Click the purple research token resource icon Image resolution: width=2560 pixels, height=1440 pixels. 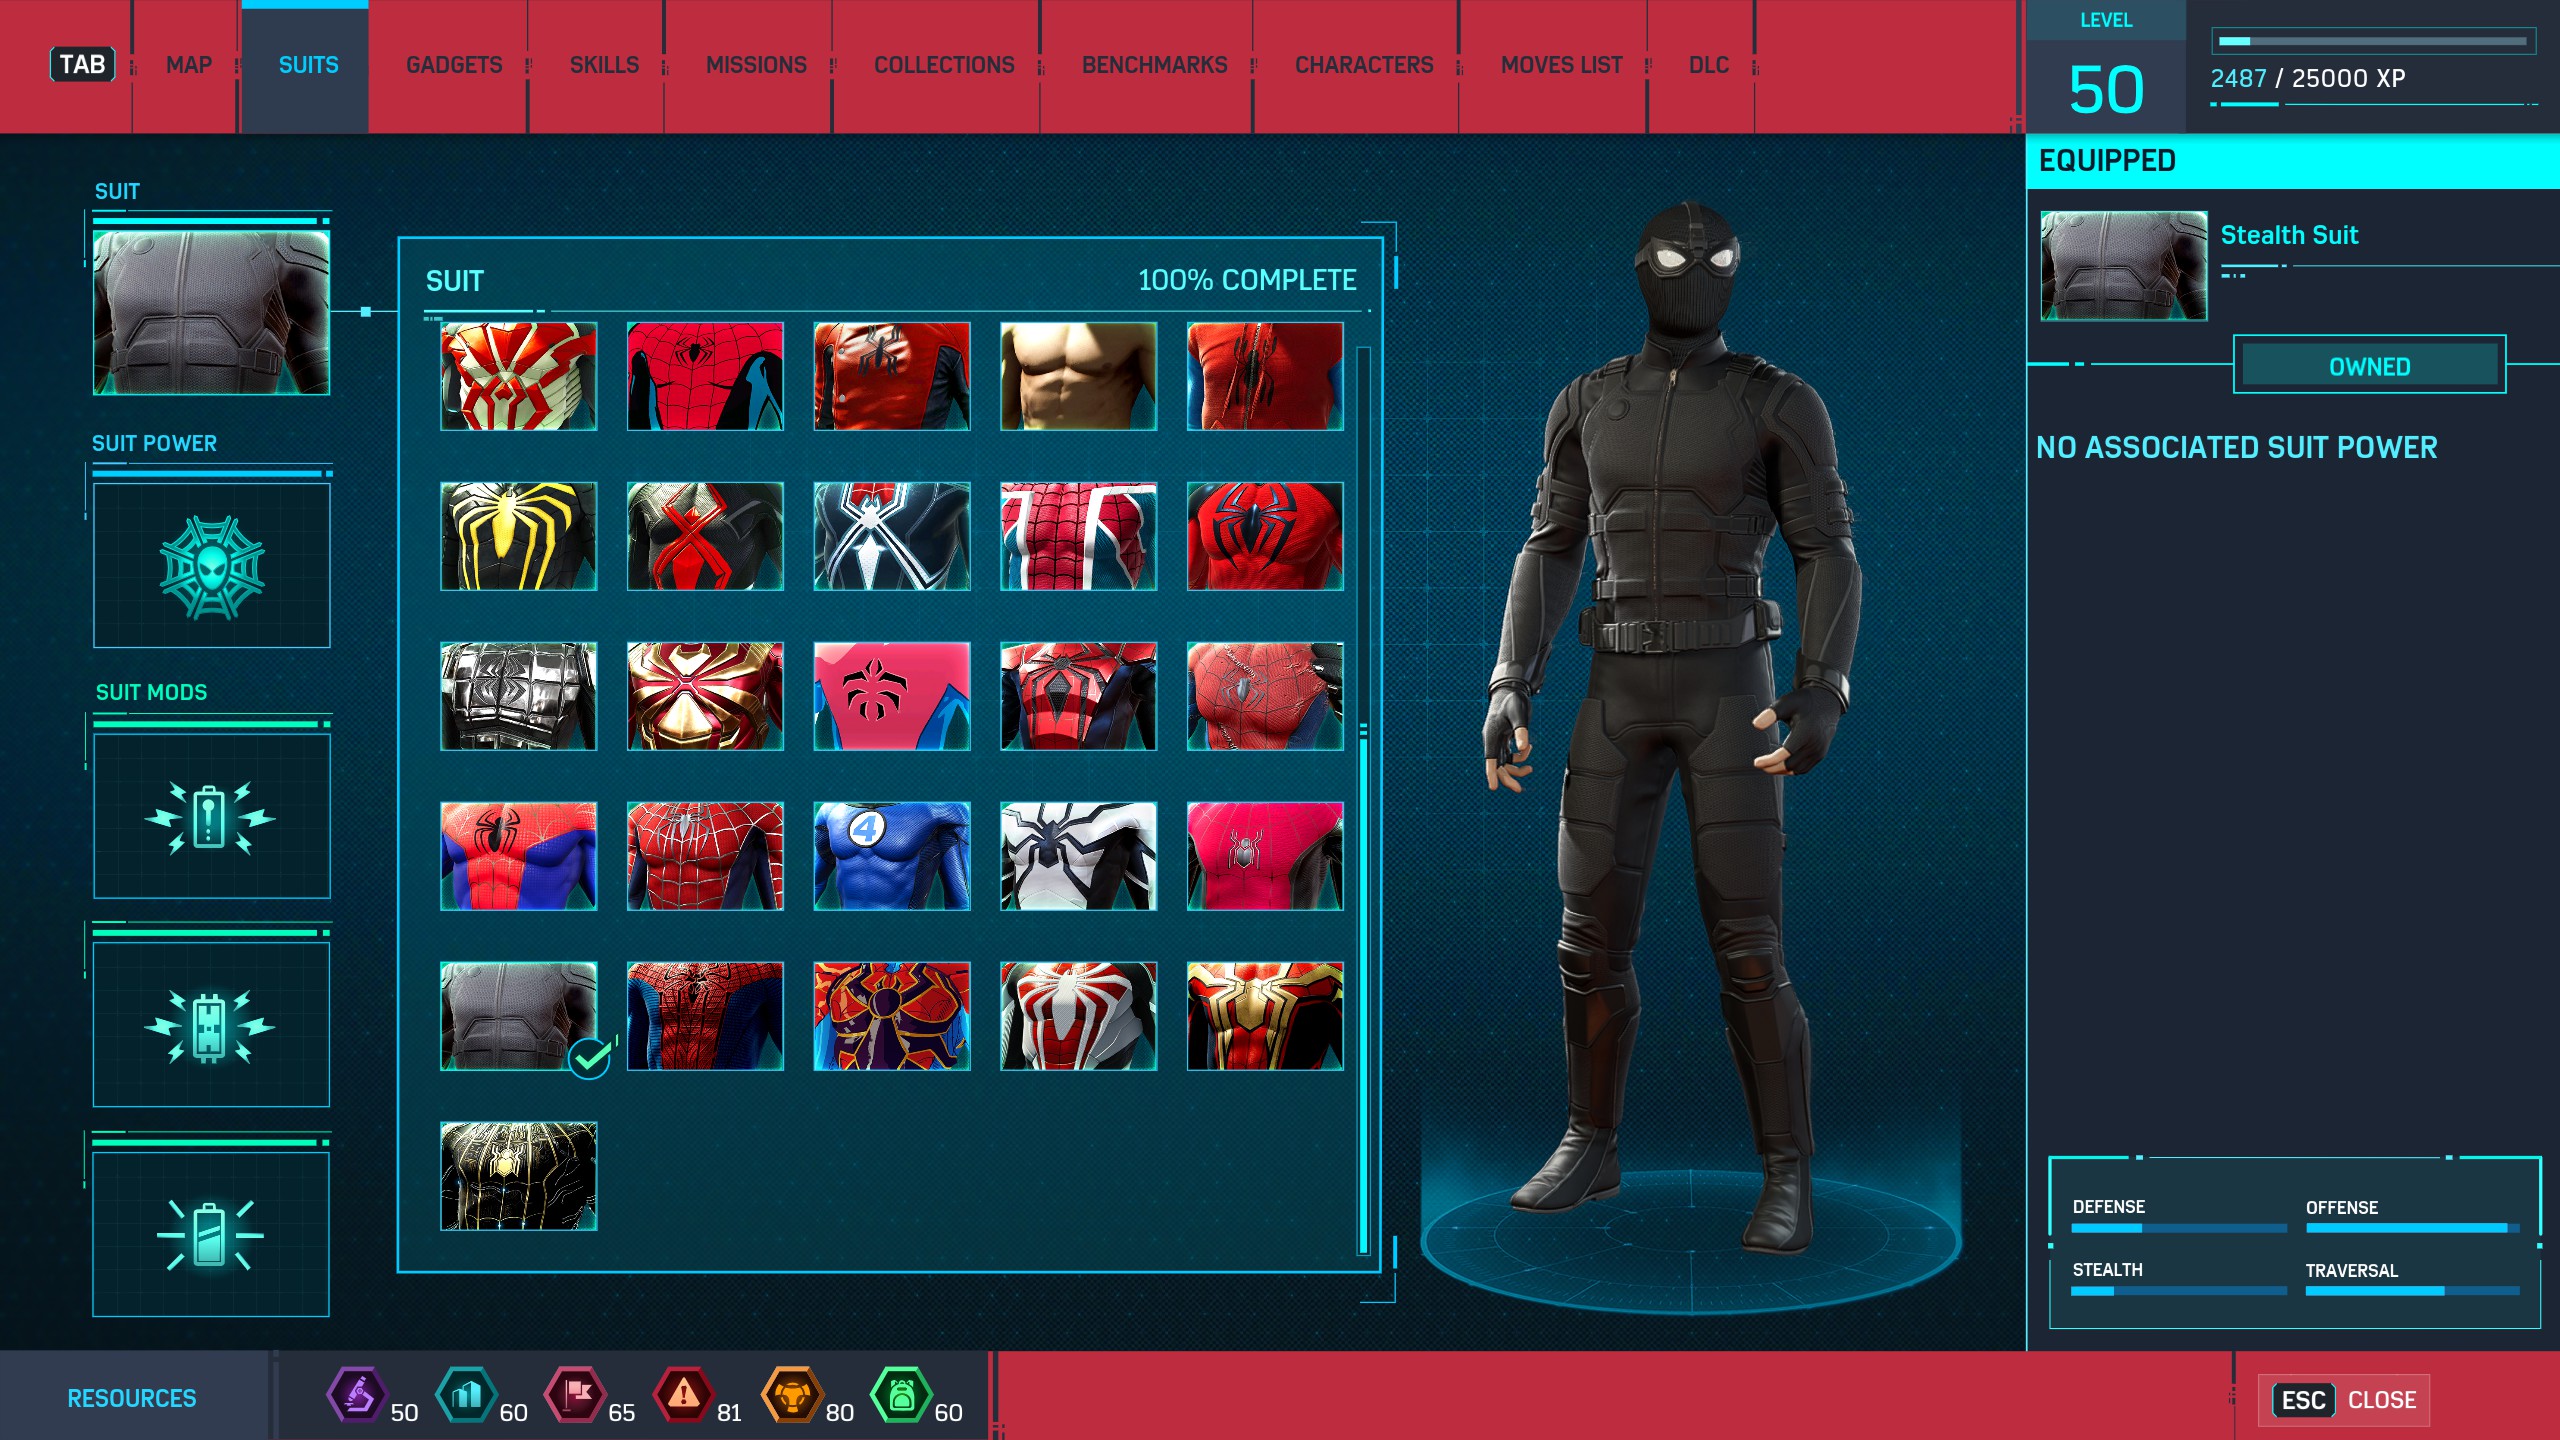pos(357,1393)
